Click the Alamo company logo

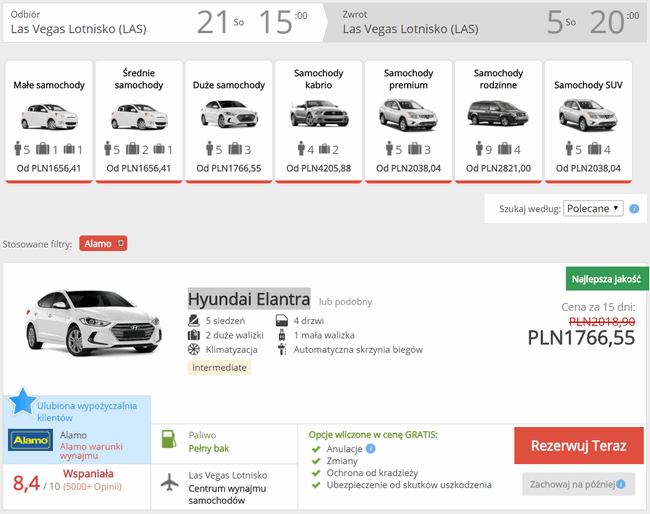[31, 440]
